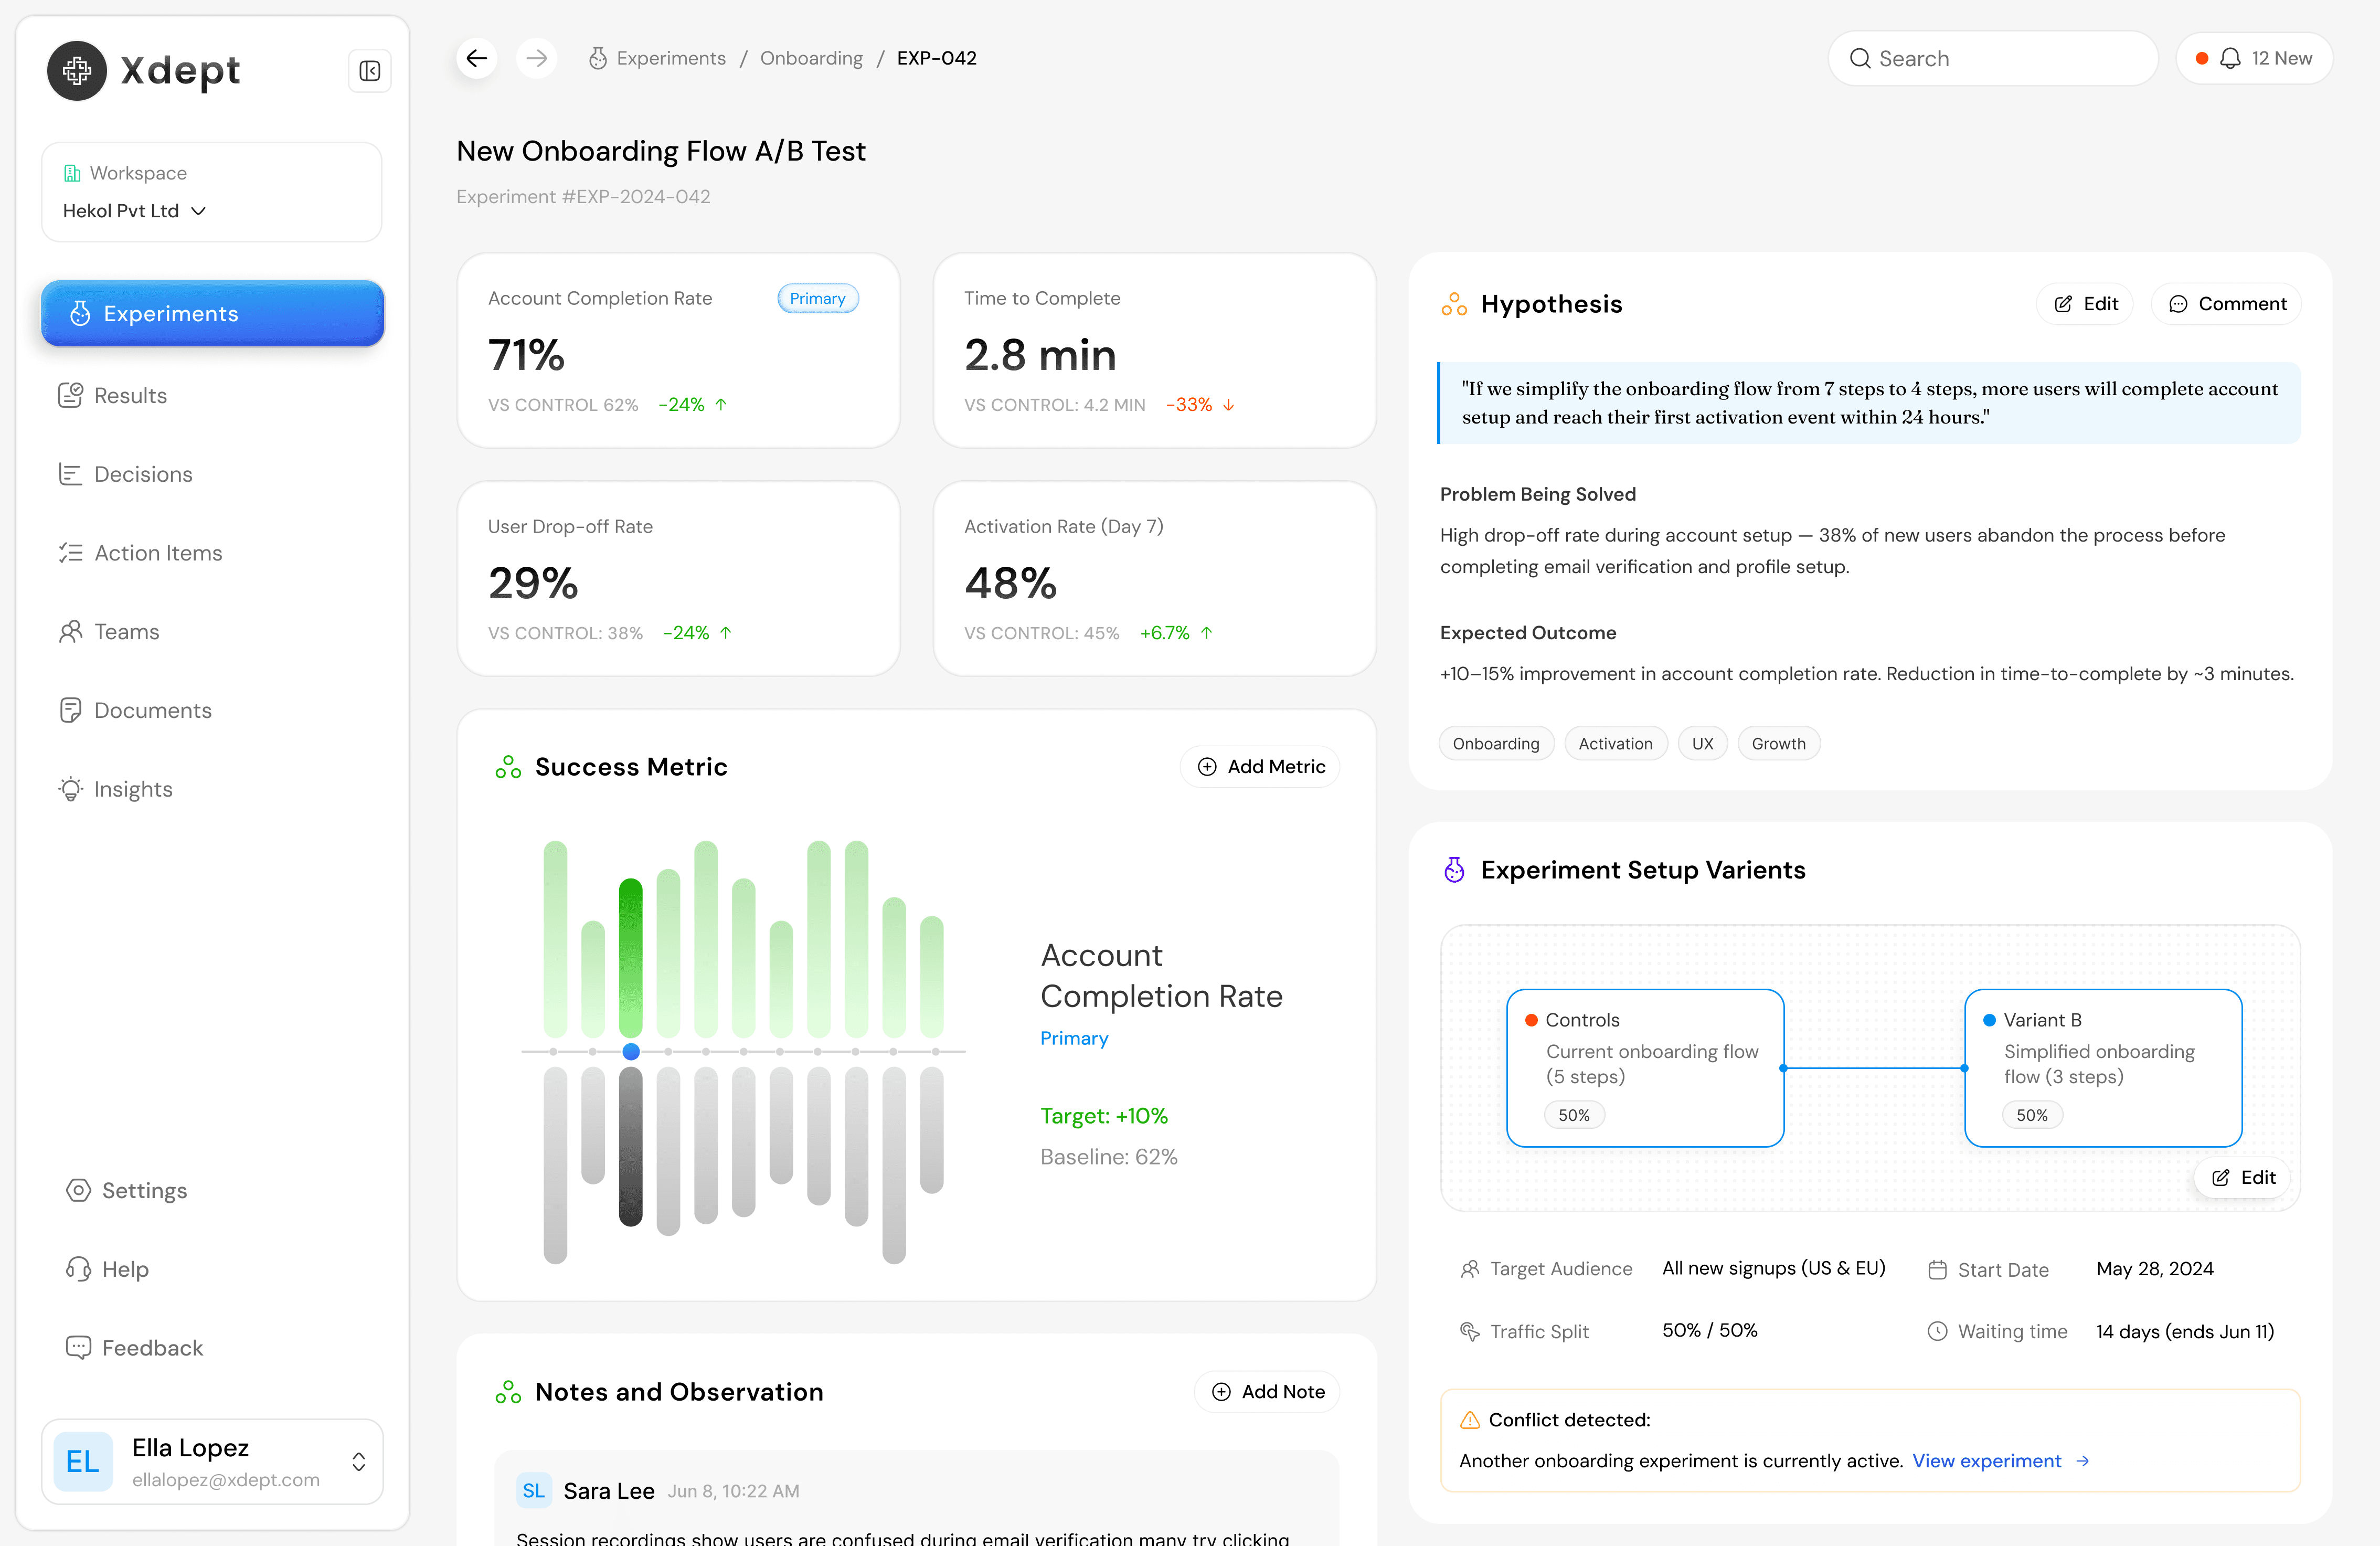Expand the Hekol Pvt Ltd workspace dropdown

(x=135, y=211)
